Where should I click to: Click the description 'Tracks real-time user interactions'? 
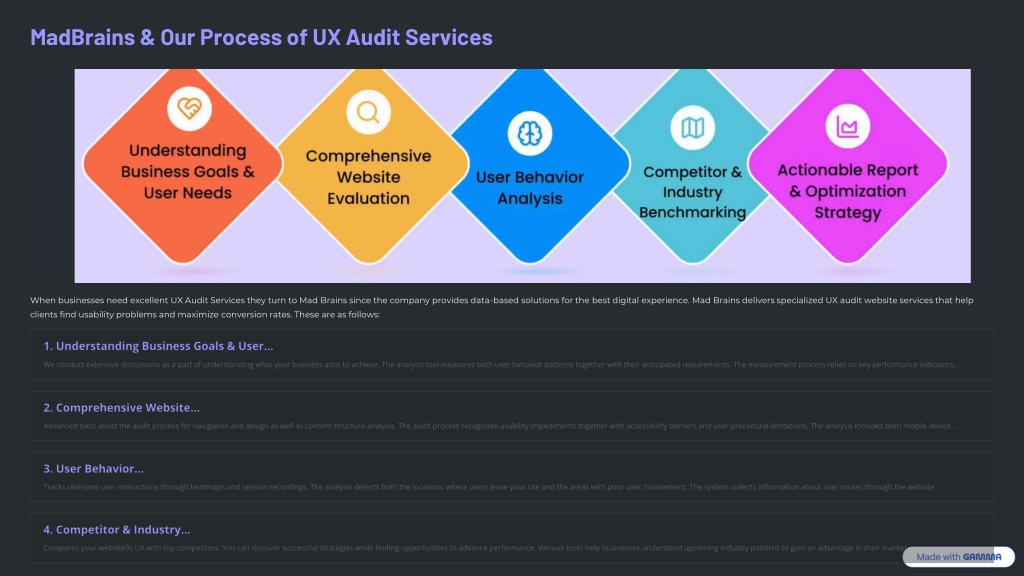coord(488,487)
